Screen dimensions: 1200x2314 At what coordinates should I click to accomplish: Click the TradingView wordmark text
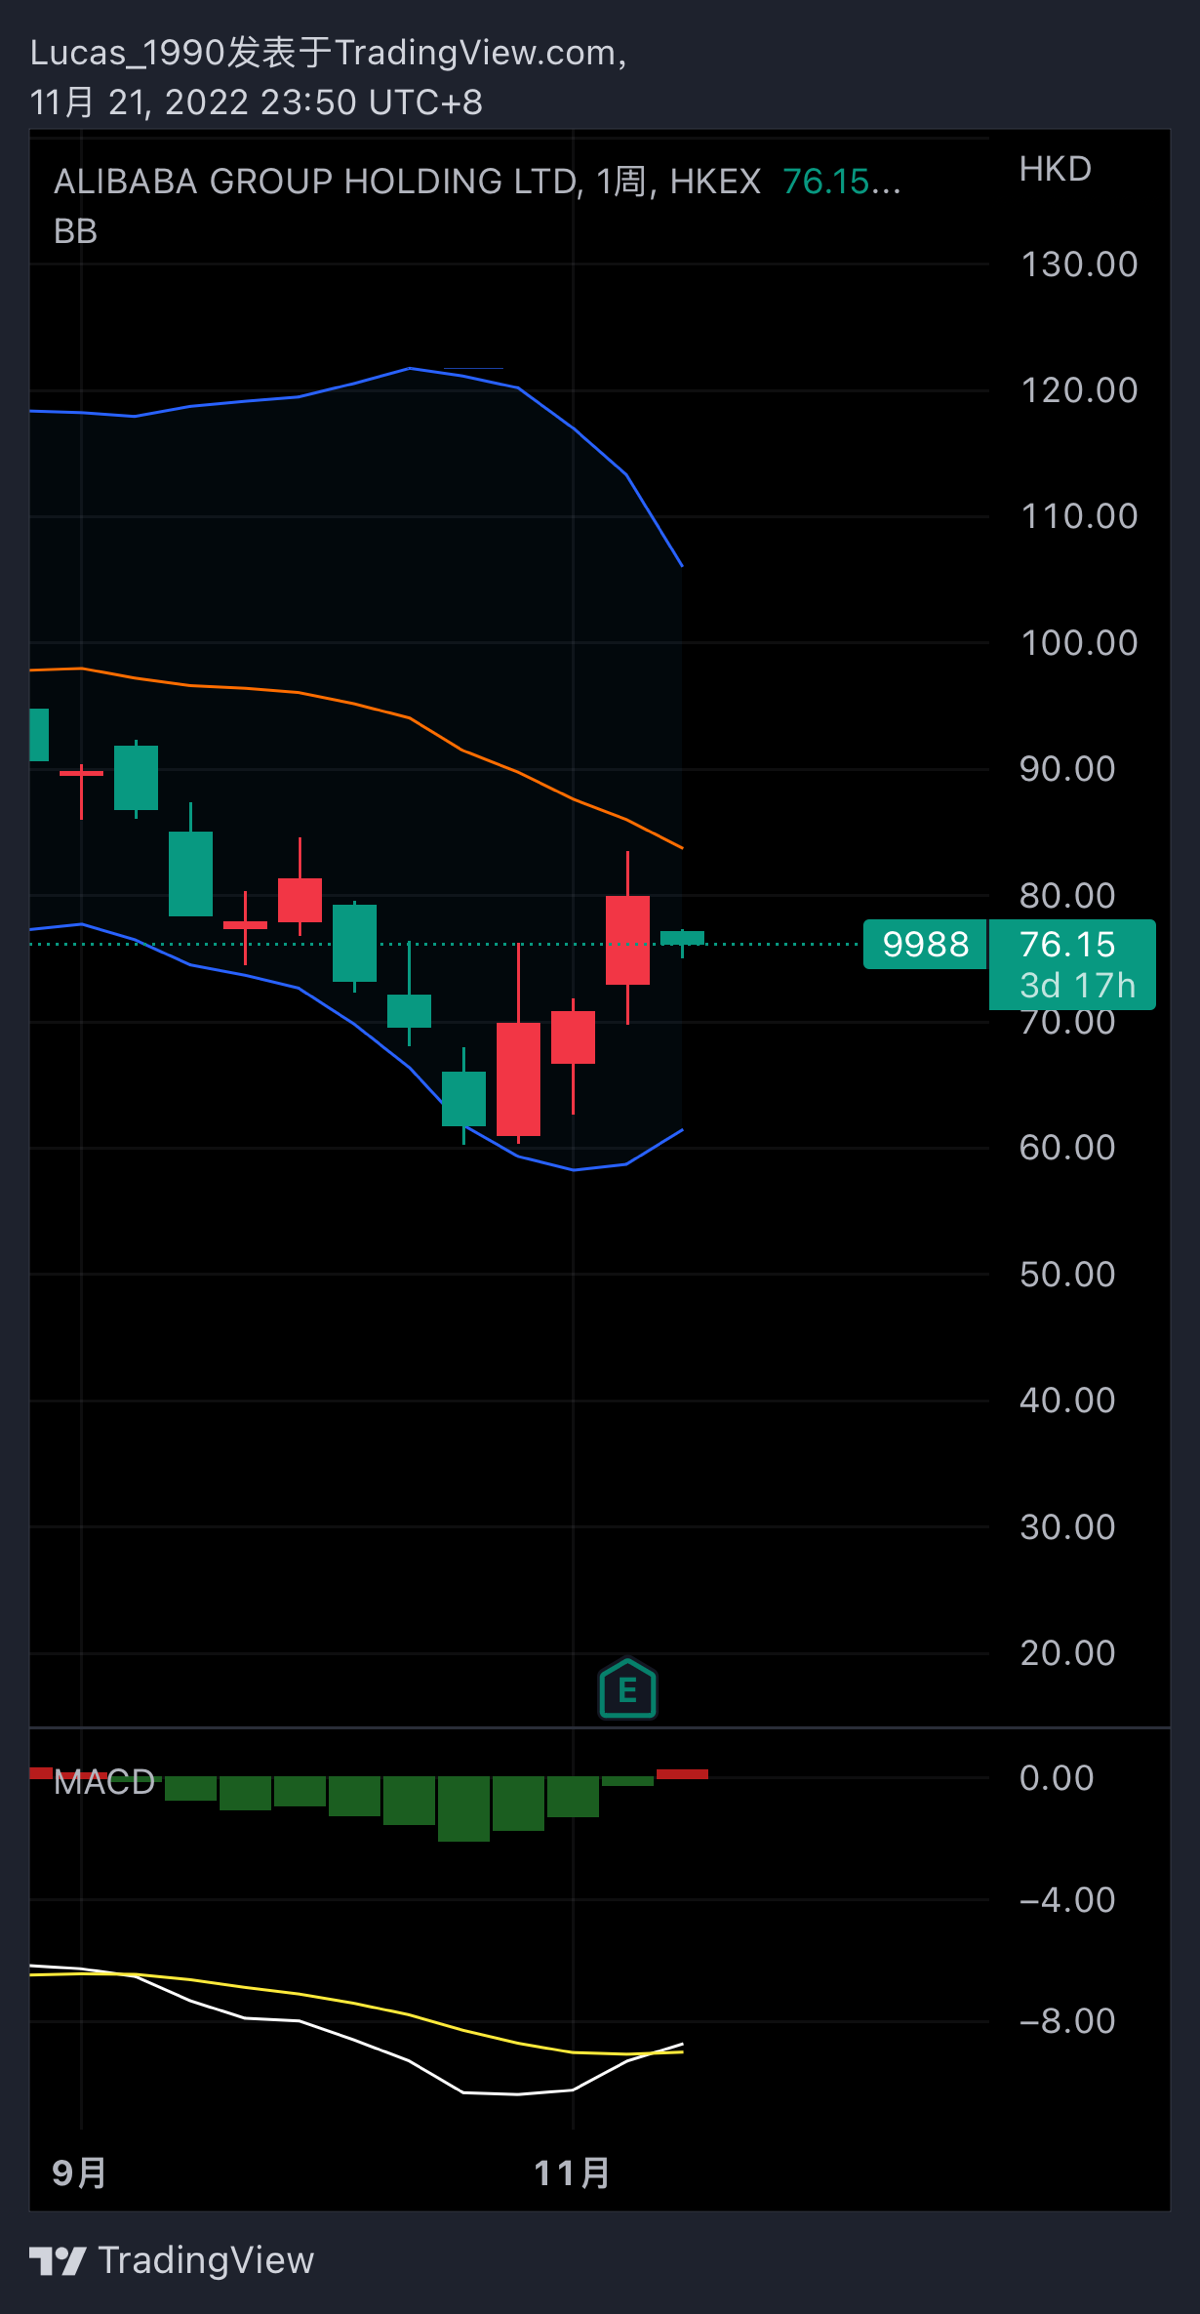click(206, 2260)
